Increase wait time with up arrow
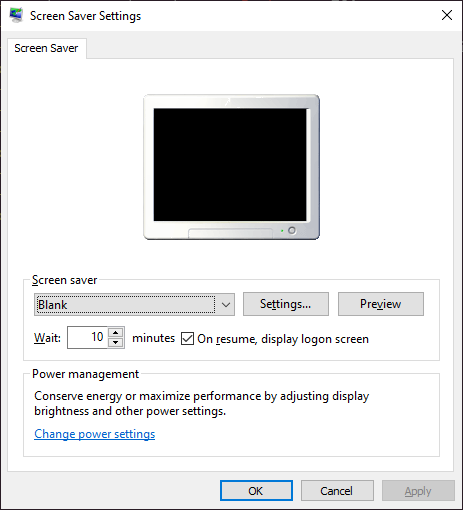Viewport: 463px width, 510px height. coord(116,332)
